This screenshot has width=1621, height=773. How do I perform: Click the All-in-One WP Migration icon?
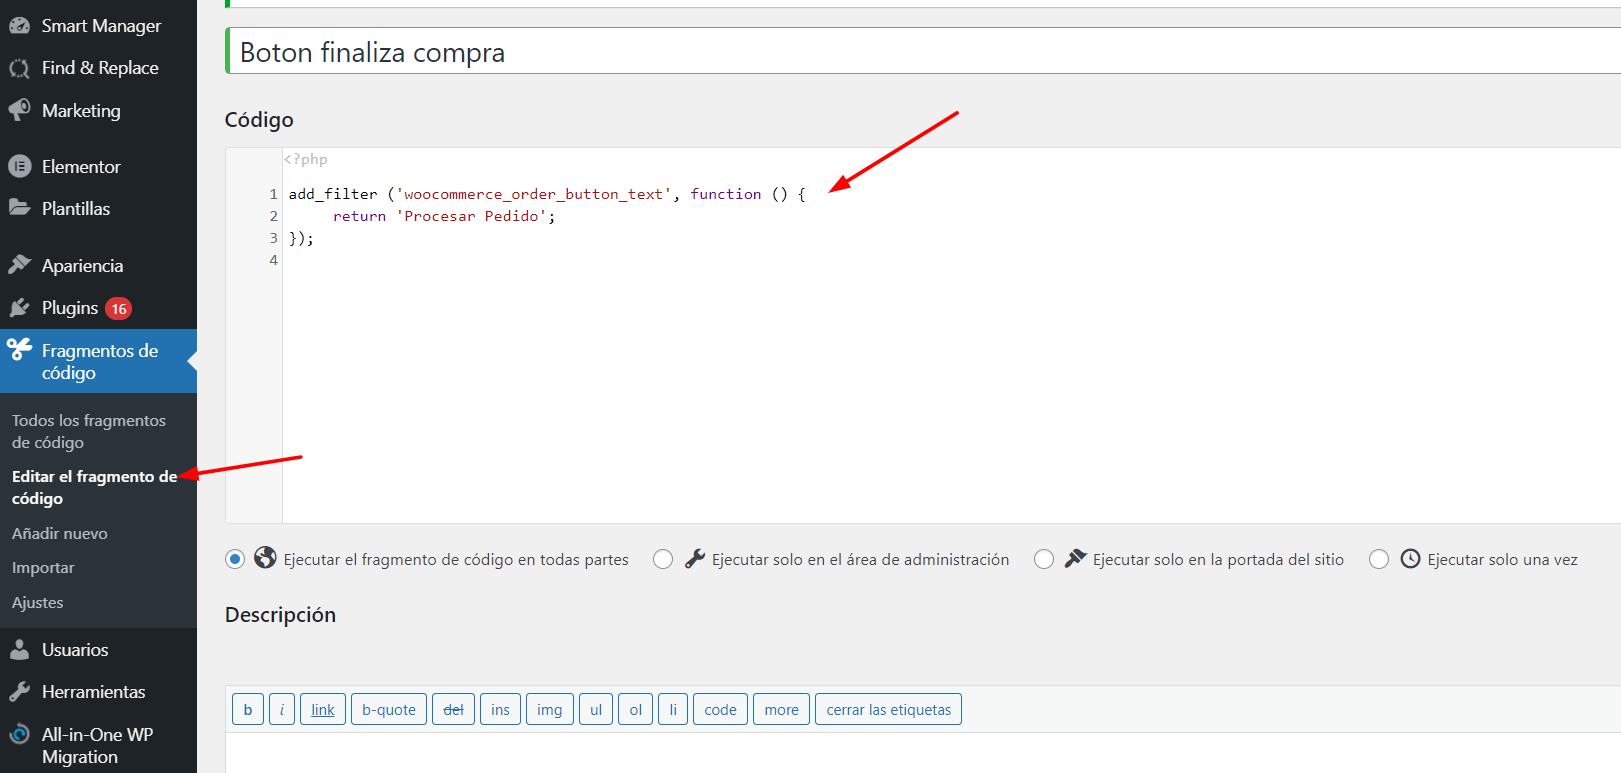point(19,734)
